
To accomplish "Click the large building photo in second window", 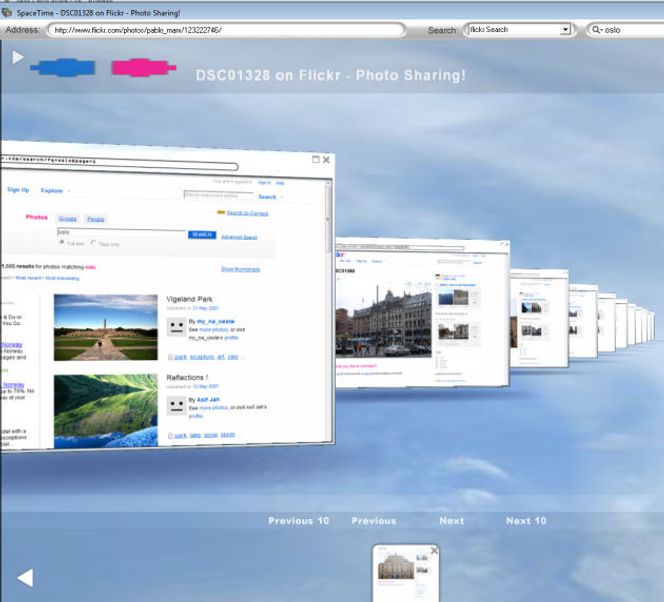I will pyautogui.click(x=383, y=320).
